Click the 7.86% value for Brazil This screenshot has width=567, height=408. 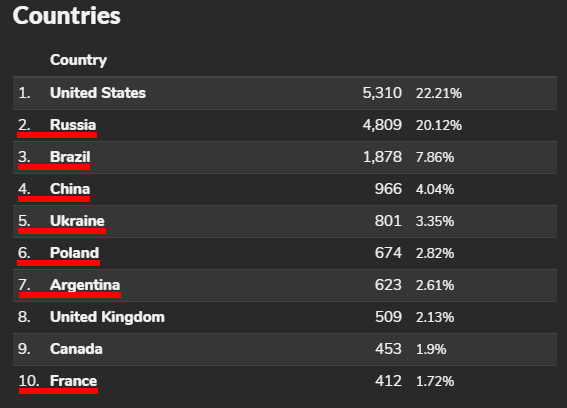[x=435, y=157]
